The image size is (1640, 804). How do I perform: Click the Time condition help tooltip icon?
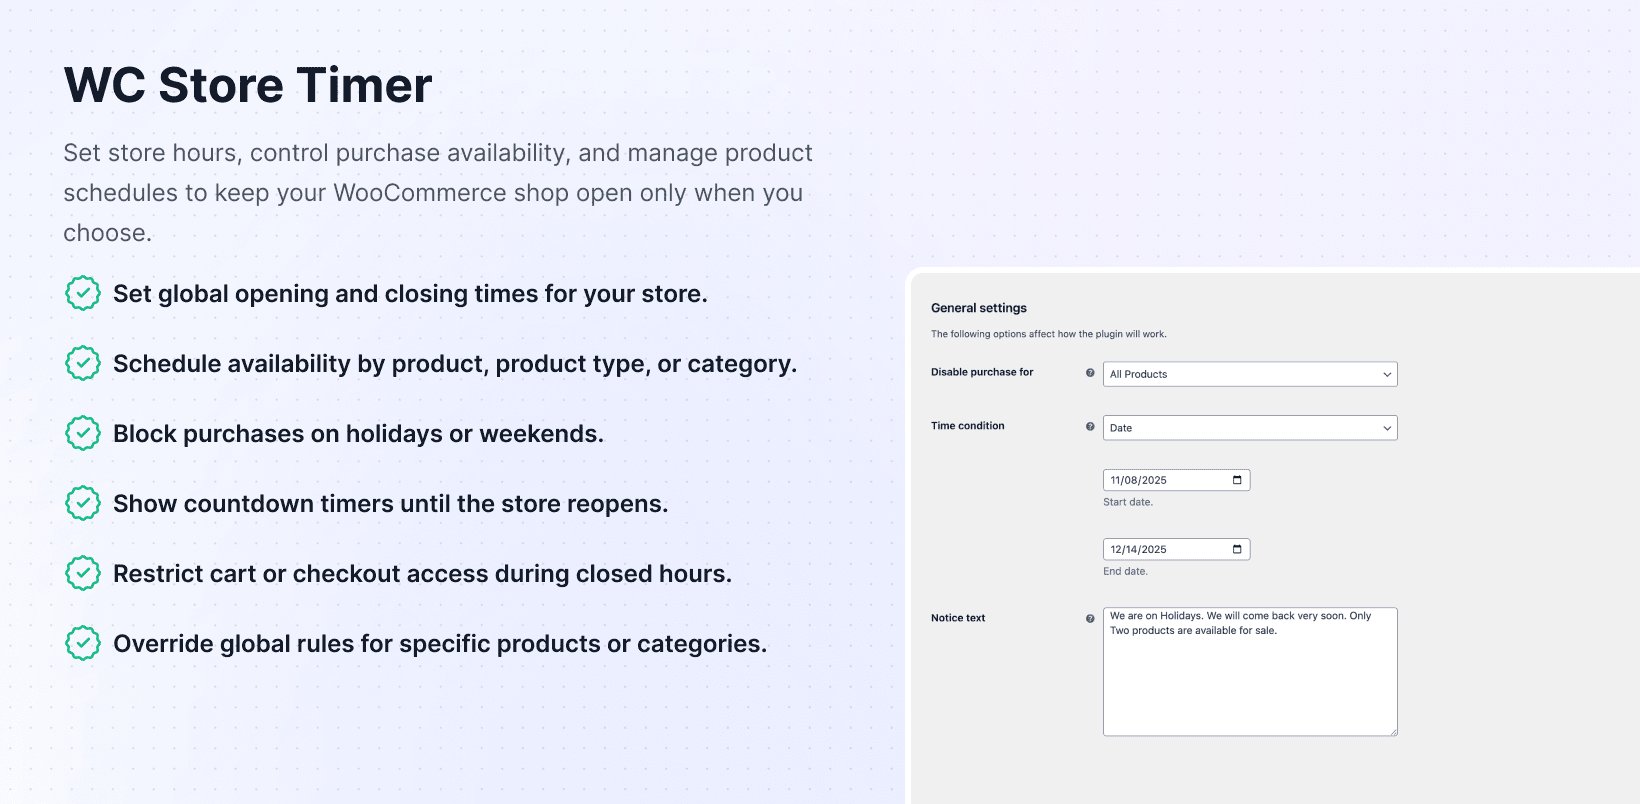[x=1090, y=426]
